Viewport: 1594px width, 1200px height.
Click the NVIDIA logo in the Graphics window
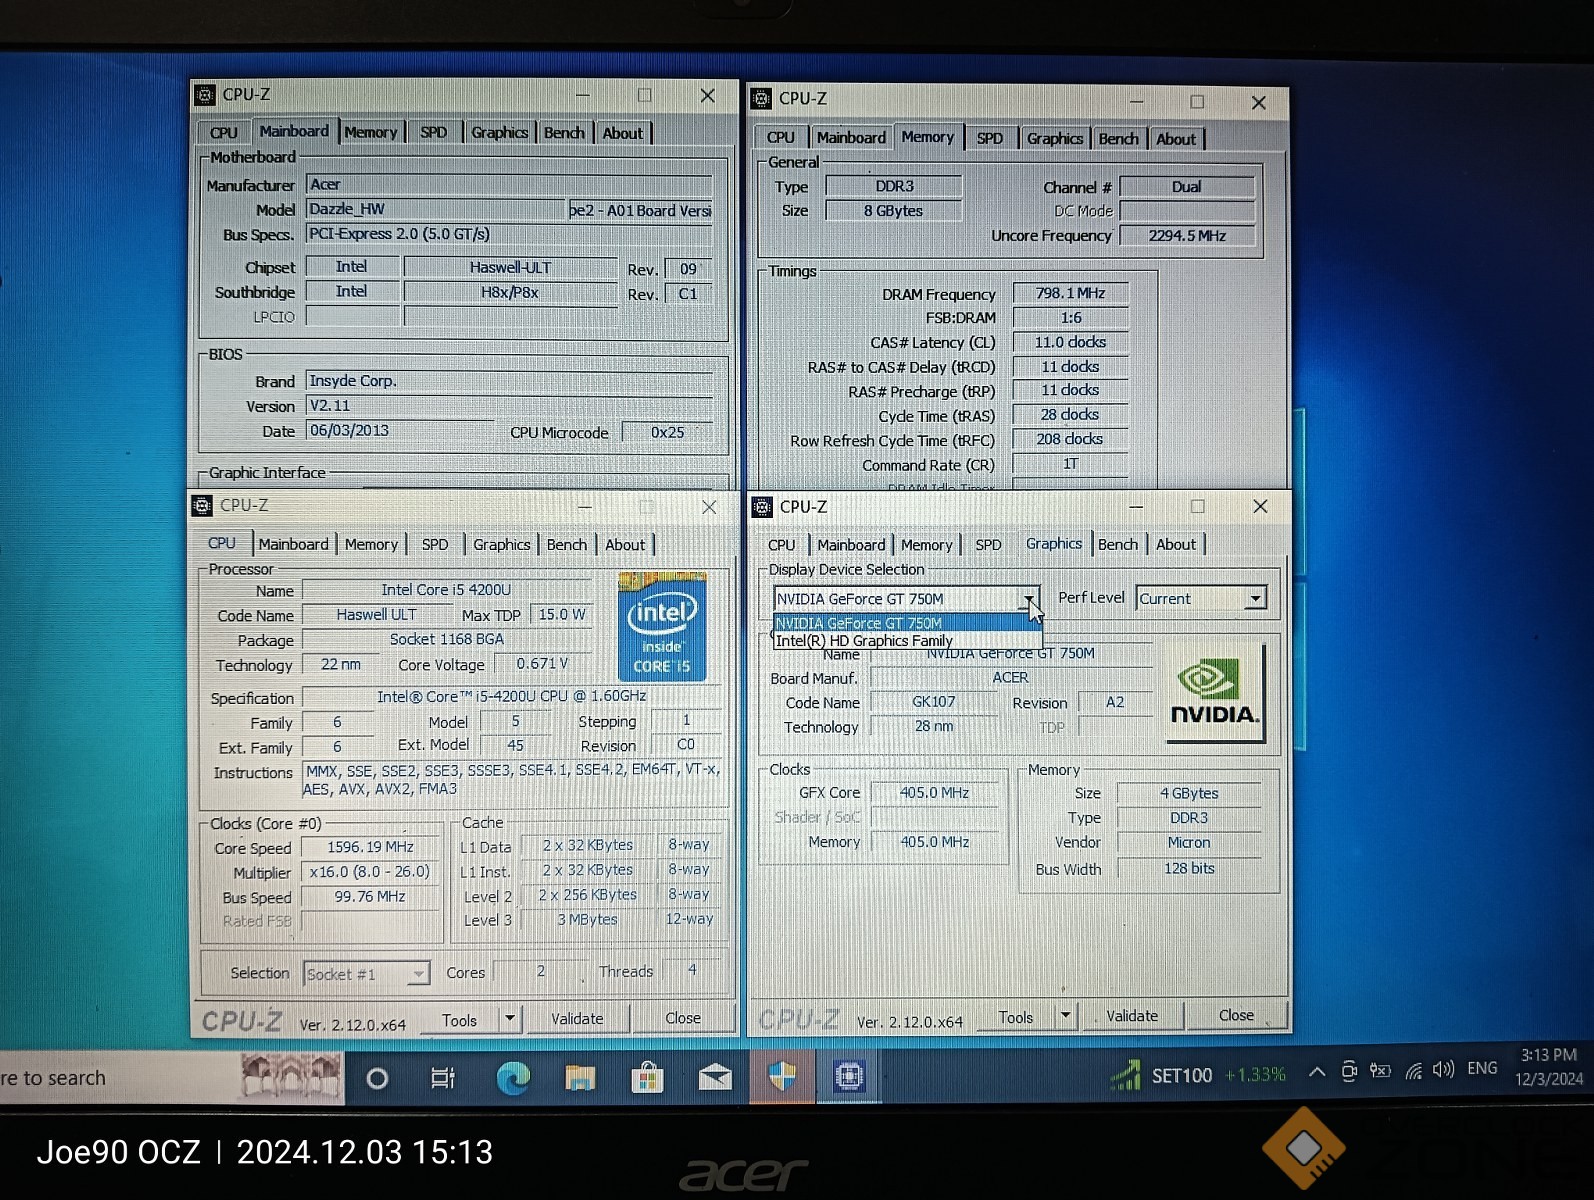(x=1215, y=692)
